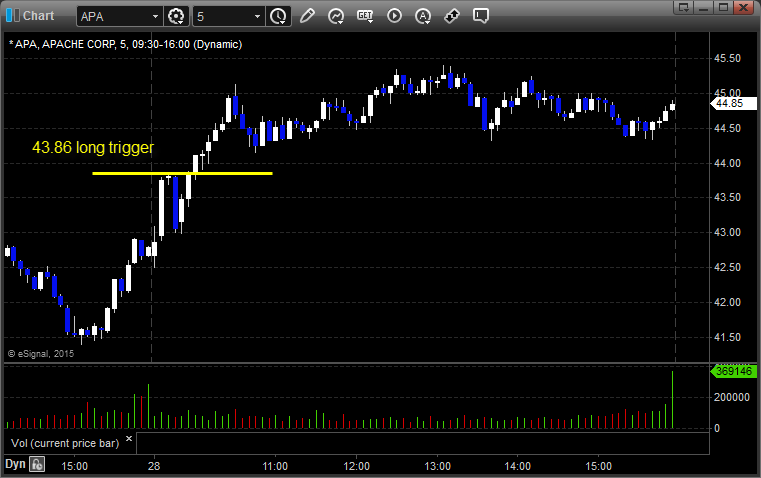Toggle the lock icon beside Dyn

coord(37,464)
